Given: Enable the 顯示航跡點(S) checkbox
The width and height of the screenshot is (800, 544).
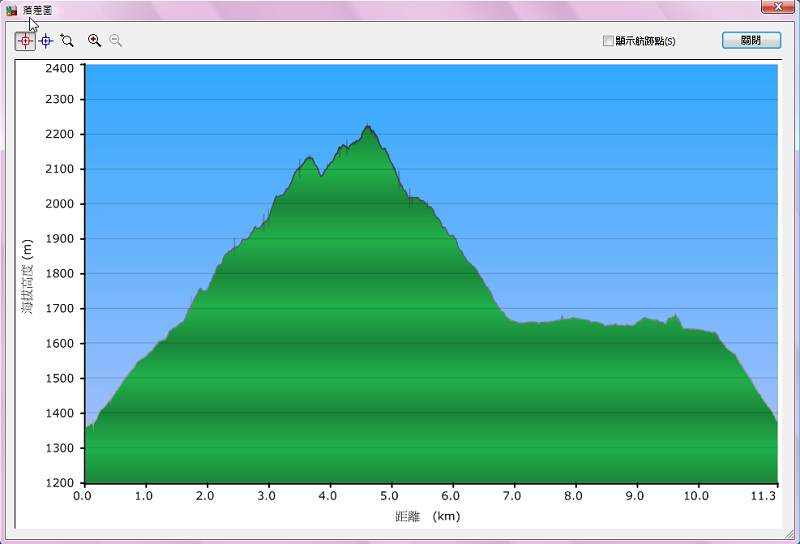Looking at the screenshot, I should (608, 41).
